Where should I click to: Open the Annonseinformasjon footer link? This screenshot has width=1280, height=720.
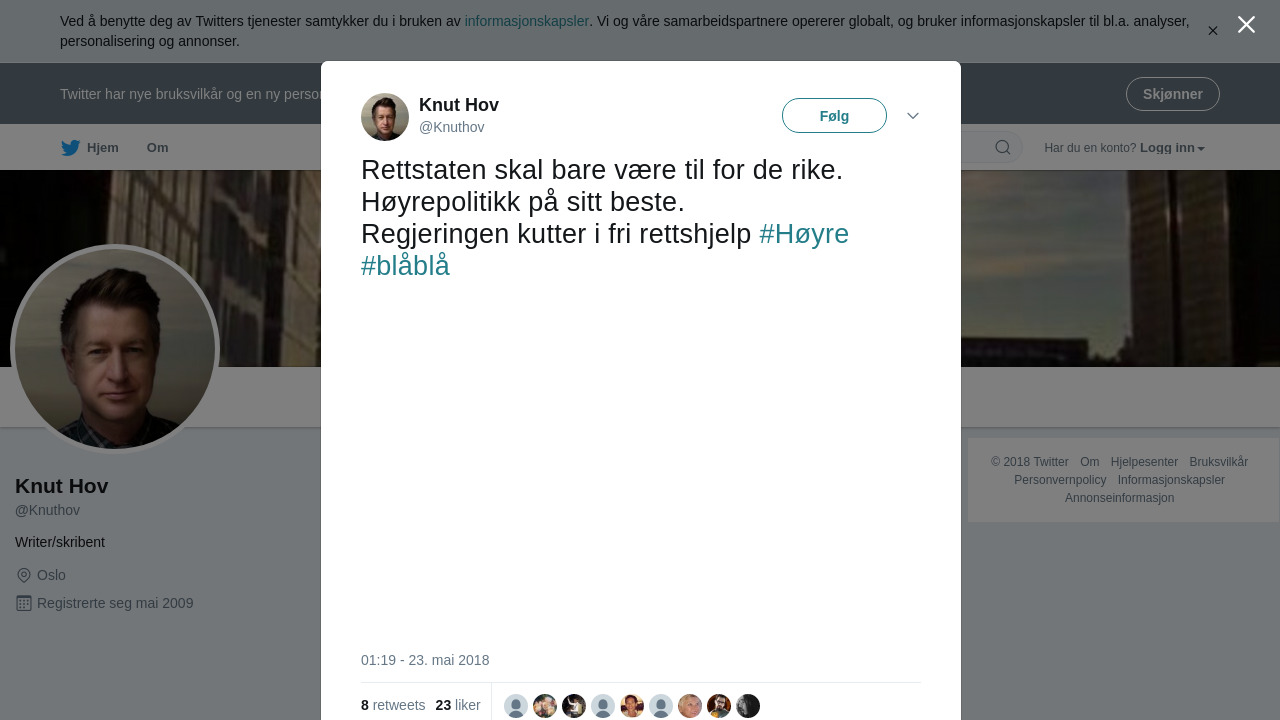pyautogui.click(x=1119, y=498)
